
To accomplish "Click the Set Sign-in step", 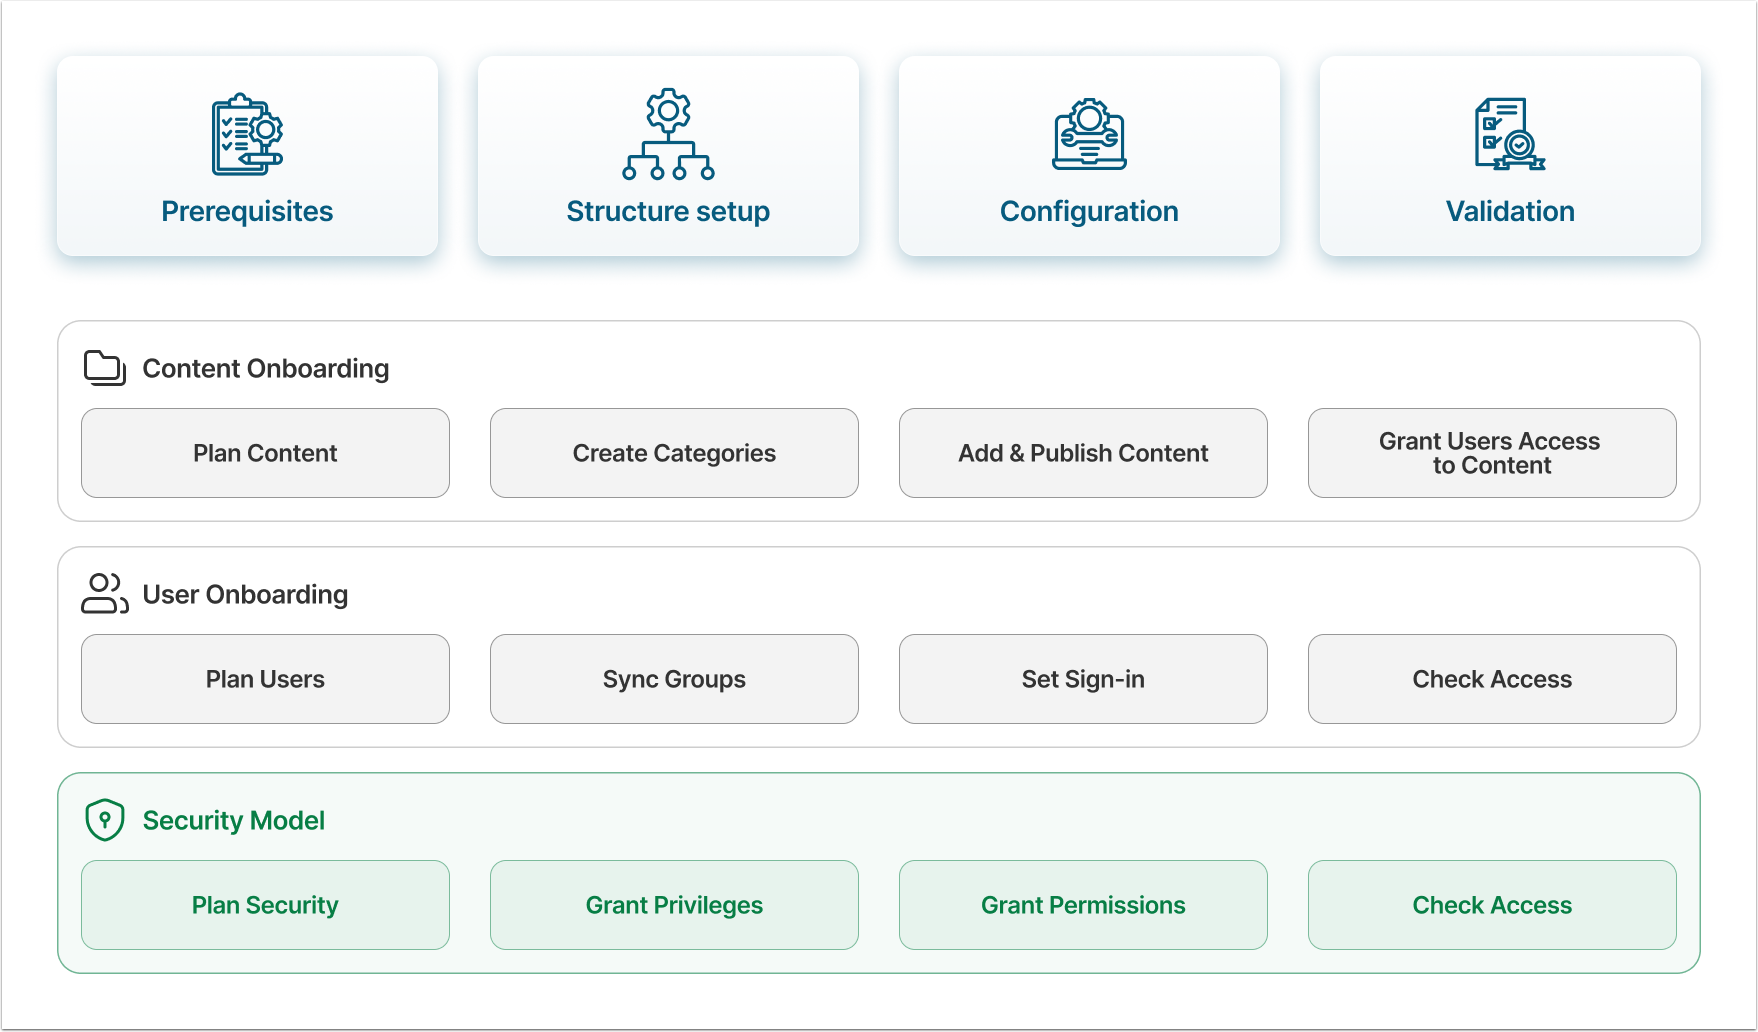I will 1083,679.
